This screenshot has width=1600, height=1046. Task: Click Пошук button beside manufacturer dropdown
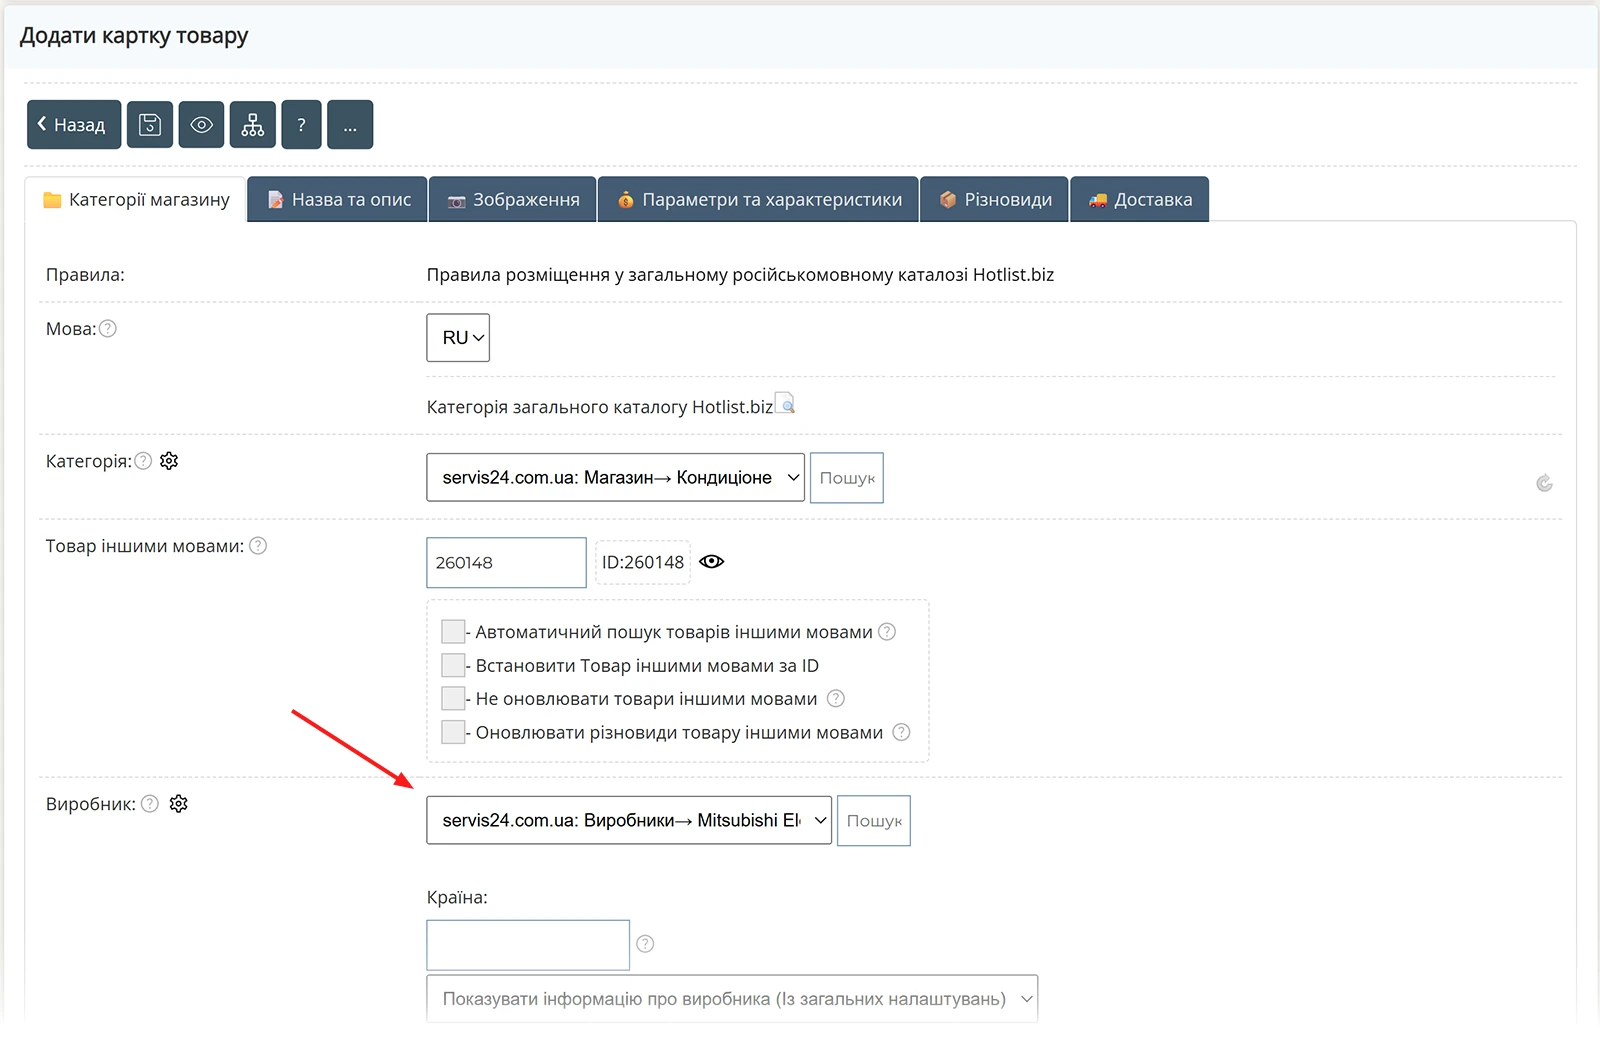874,821
